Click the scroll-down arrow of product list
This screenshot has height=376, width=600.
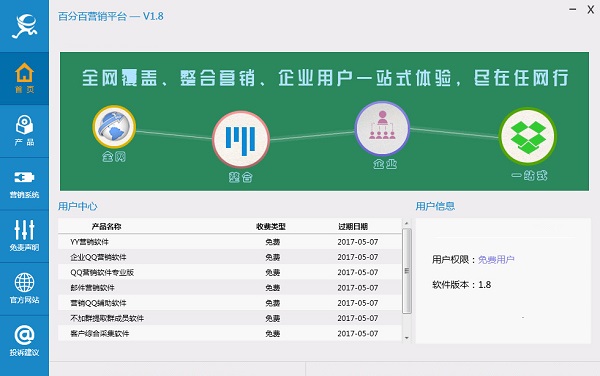pos(406,337)
